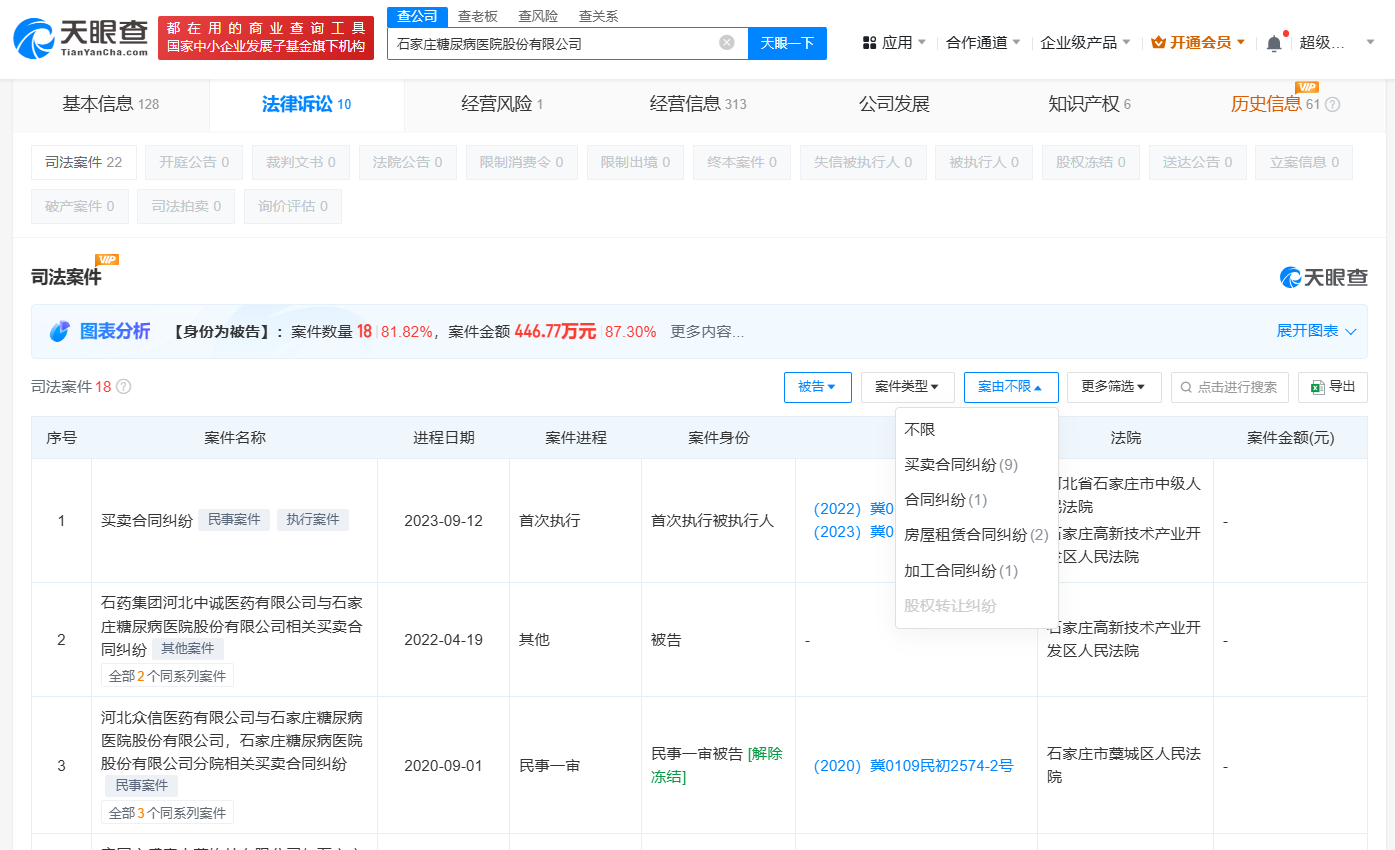Open the 经营信息 tab

tap(698, 104)
